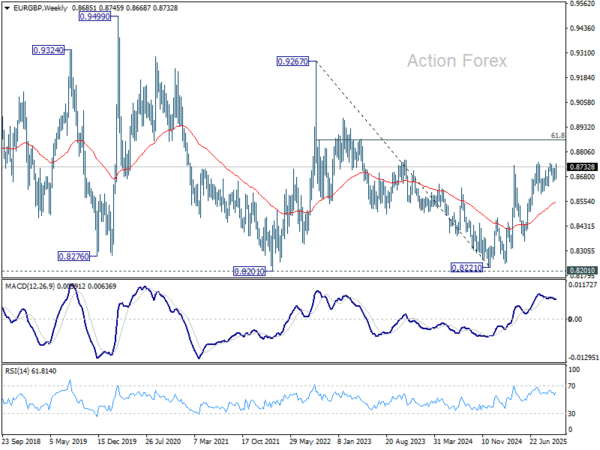This screenshot has width=600, height=450.
Task: Click the 0.82760 low price label
Action: 75,256
